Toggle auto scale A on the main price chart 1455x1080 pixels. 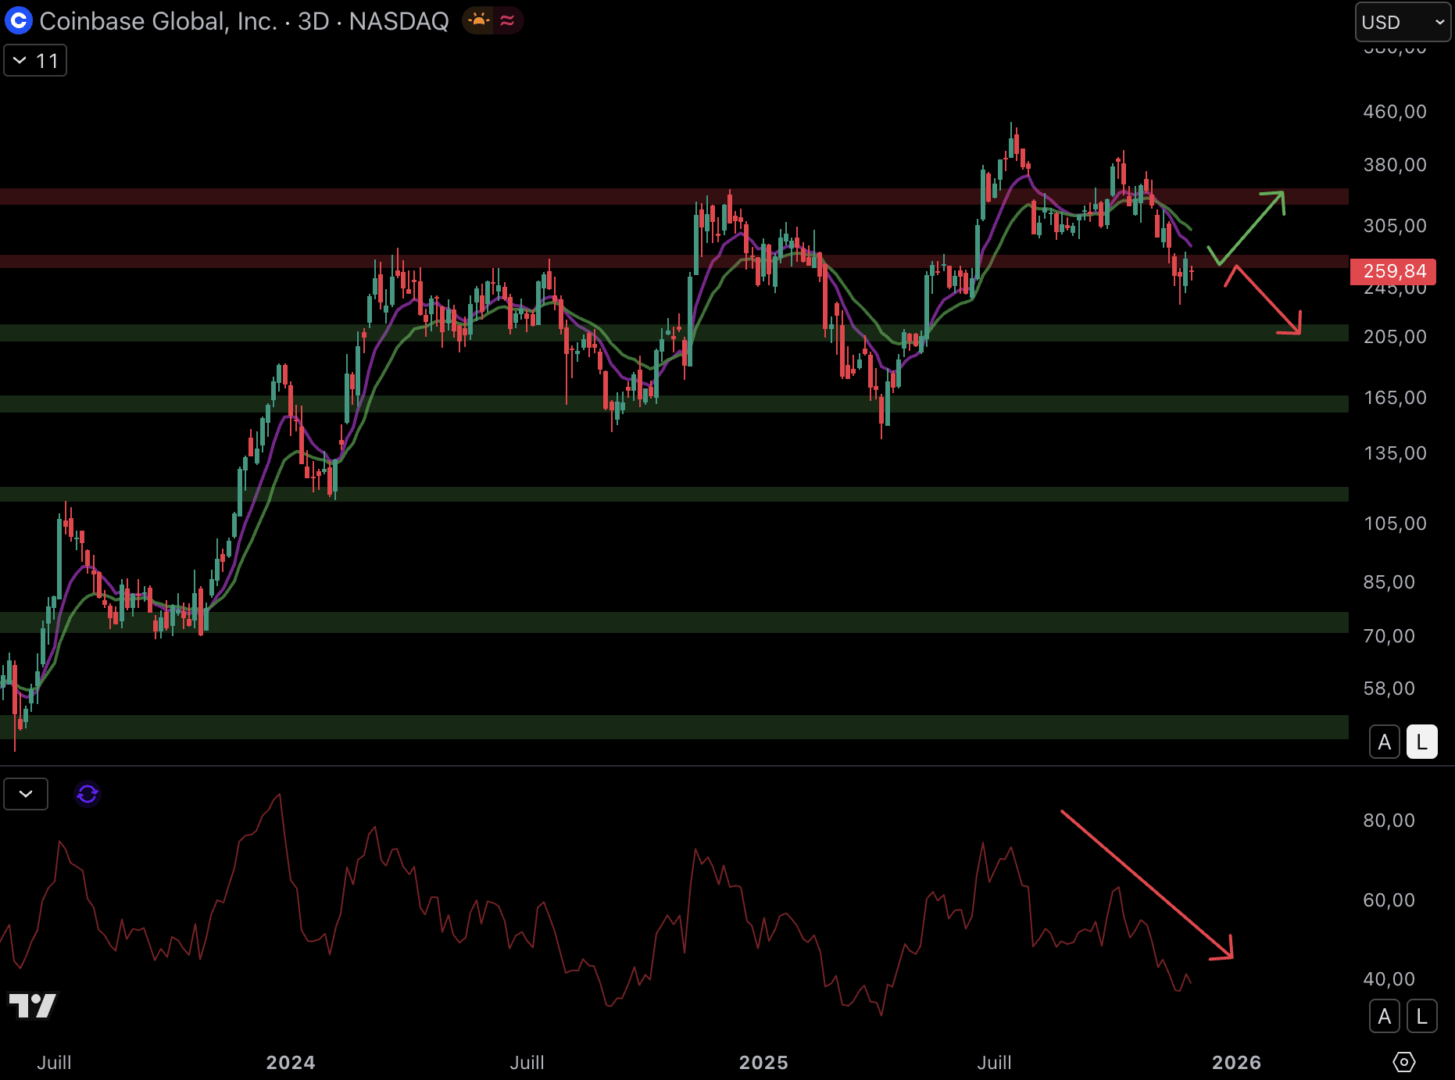[x=1384, y=742]
